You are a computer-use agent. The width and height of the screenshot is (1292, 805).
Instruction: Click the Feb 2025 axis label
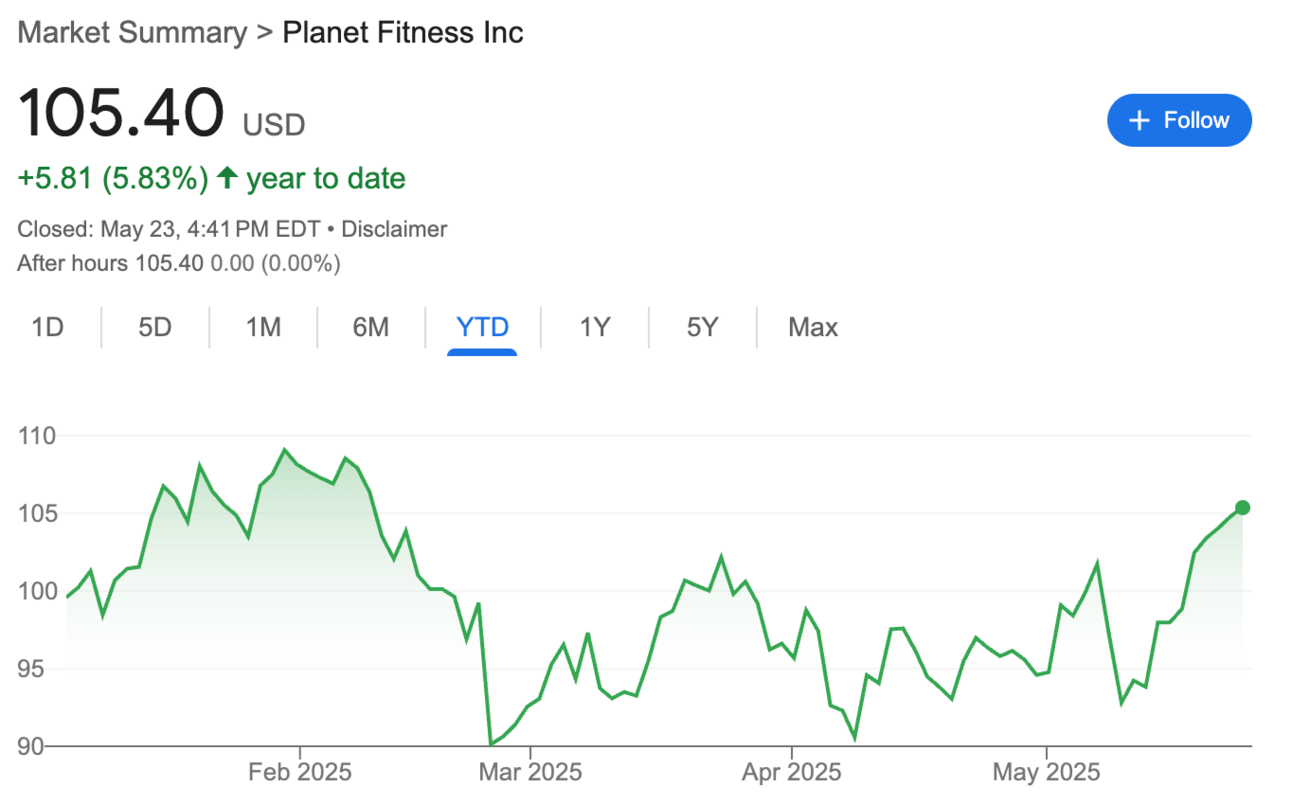click(300, 773)
